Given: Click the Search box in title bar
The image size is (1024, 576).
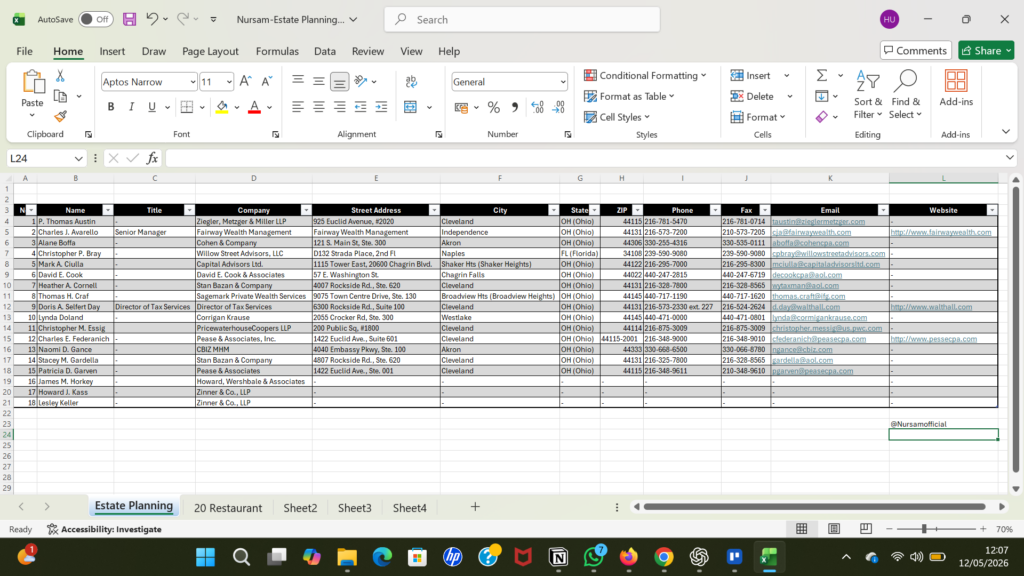Looking at the screenshot, I should coord(522,20).
